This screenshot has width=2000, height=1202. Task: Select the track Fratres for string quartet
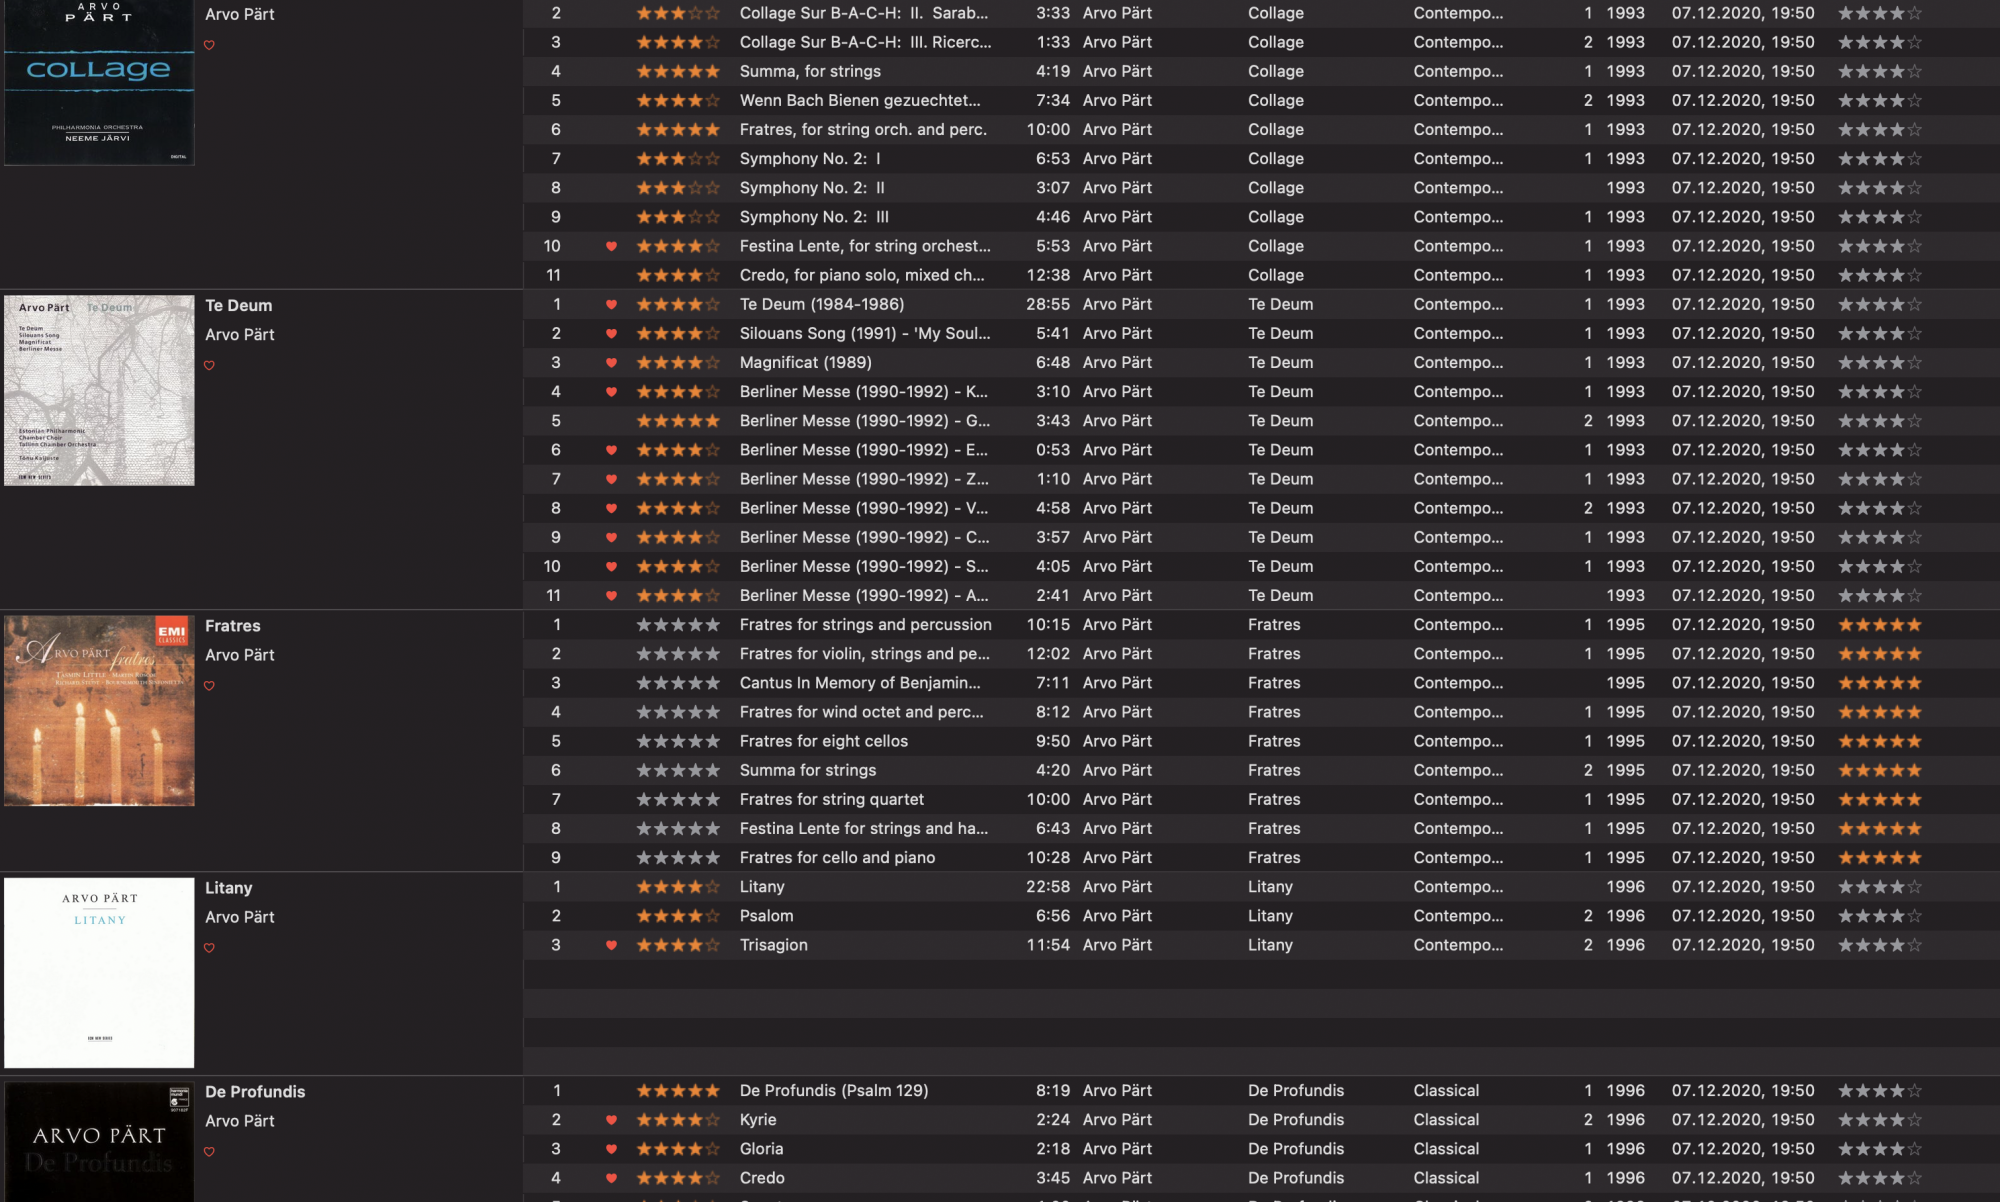click(x=831, y=799)
